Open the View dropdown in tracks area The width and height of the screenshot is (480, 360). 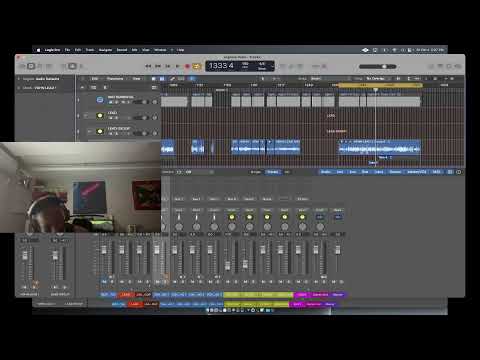137,79
